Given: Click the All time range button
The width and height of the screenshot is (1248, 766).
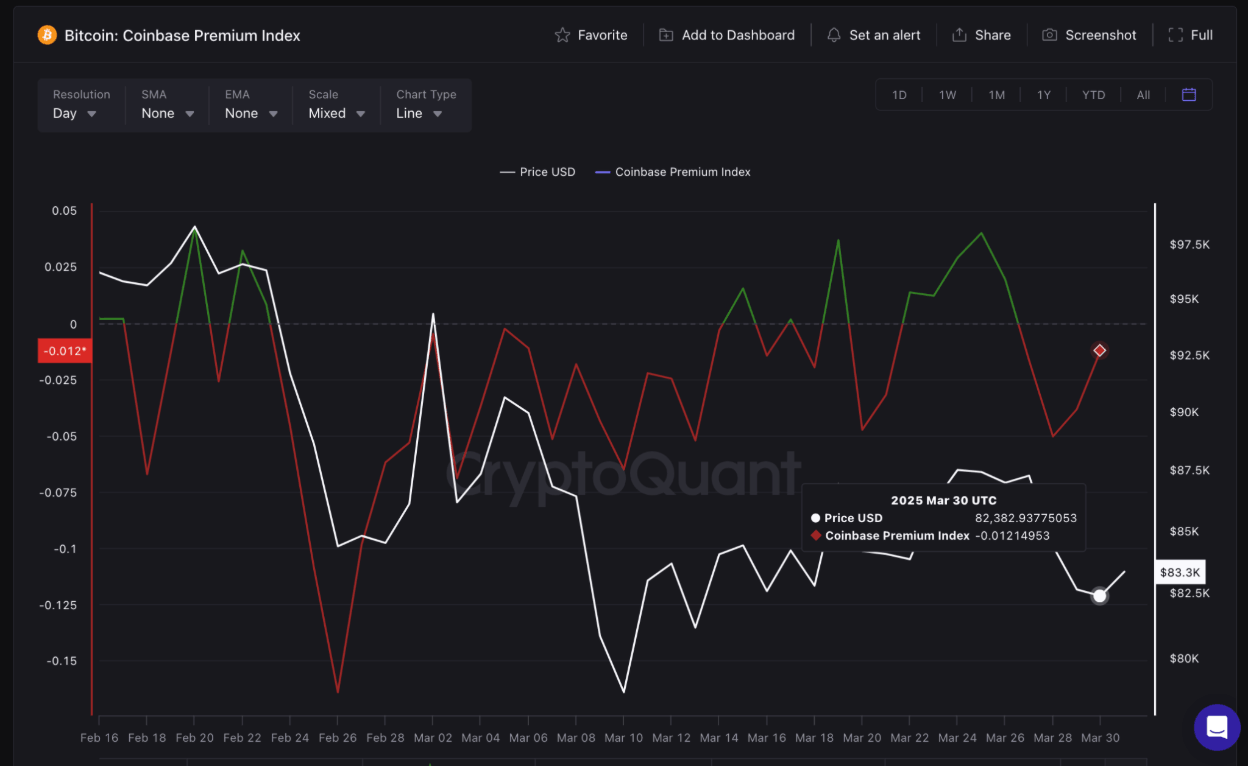Looking at the screenshot, I should (x=1143, y=94).
